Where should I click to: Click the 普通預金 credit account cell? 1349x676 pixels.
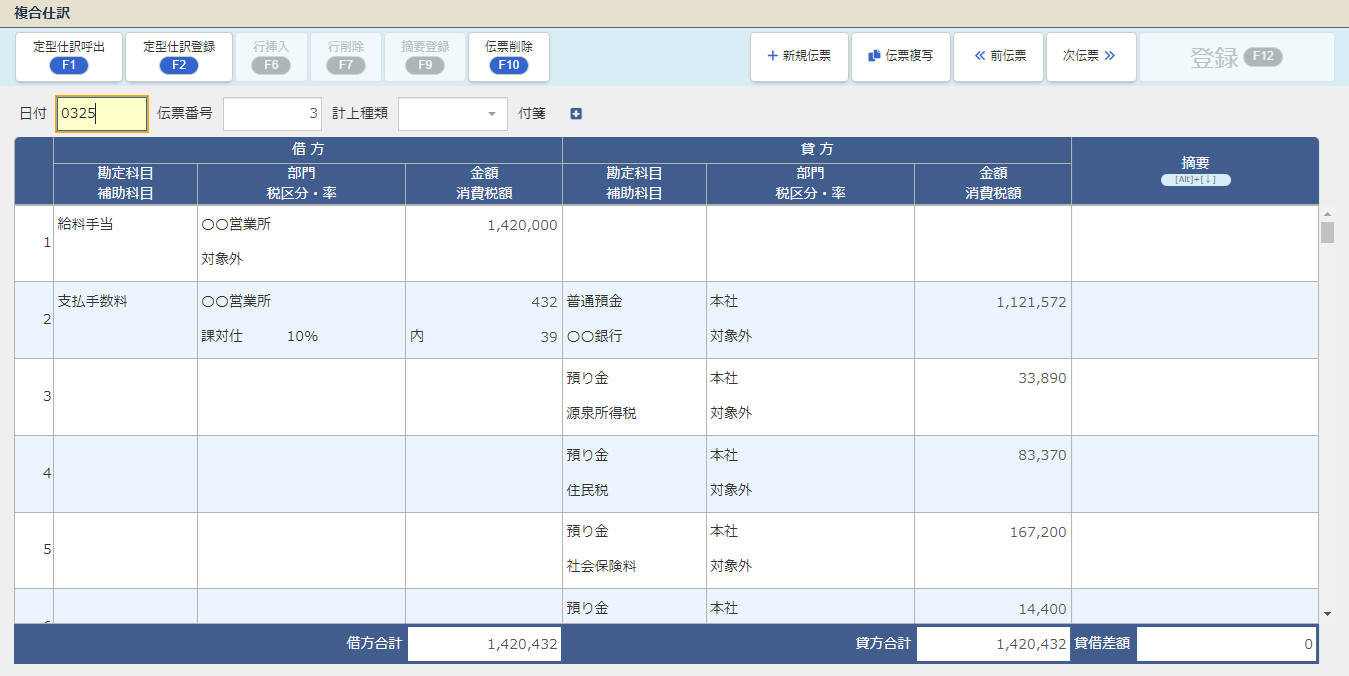(634, 301)
